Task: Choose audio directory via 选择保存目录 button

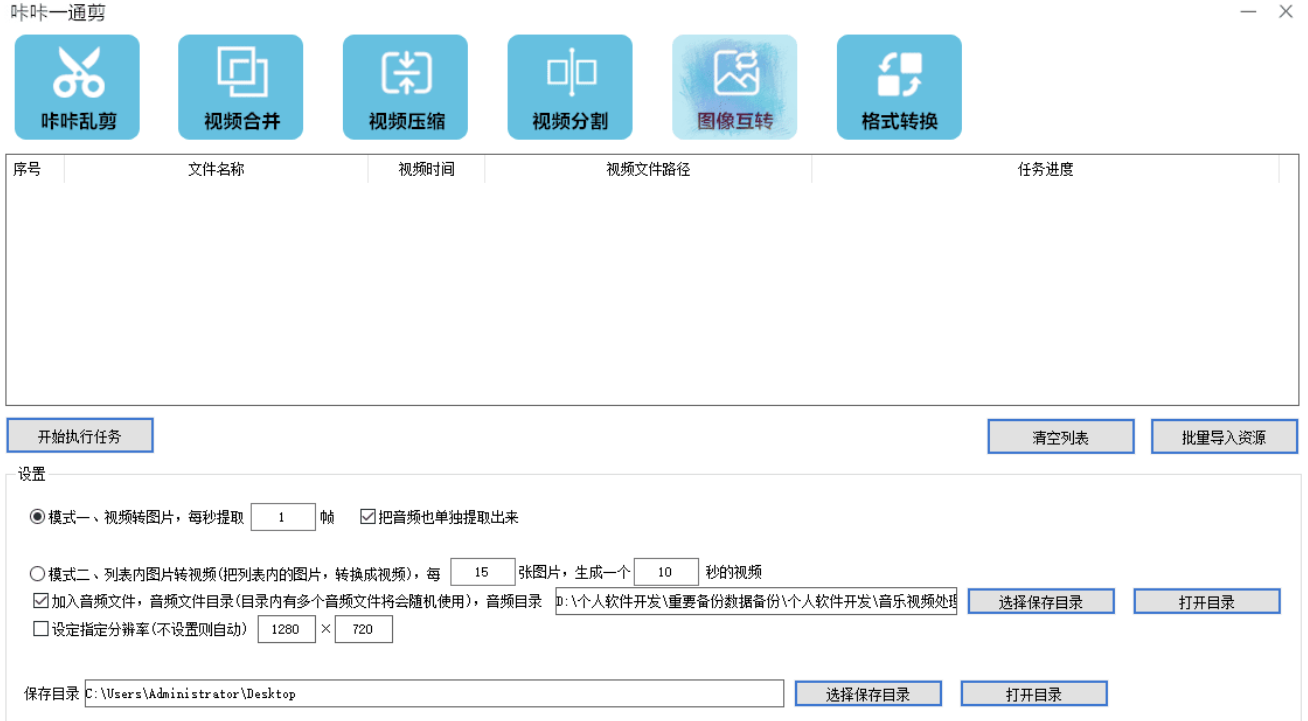Action: tap(1040, 601)
